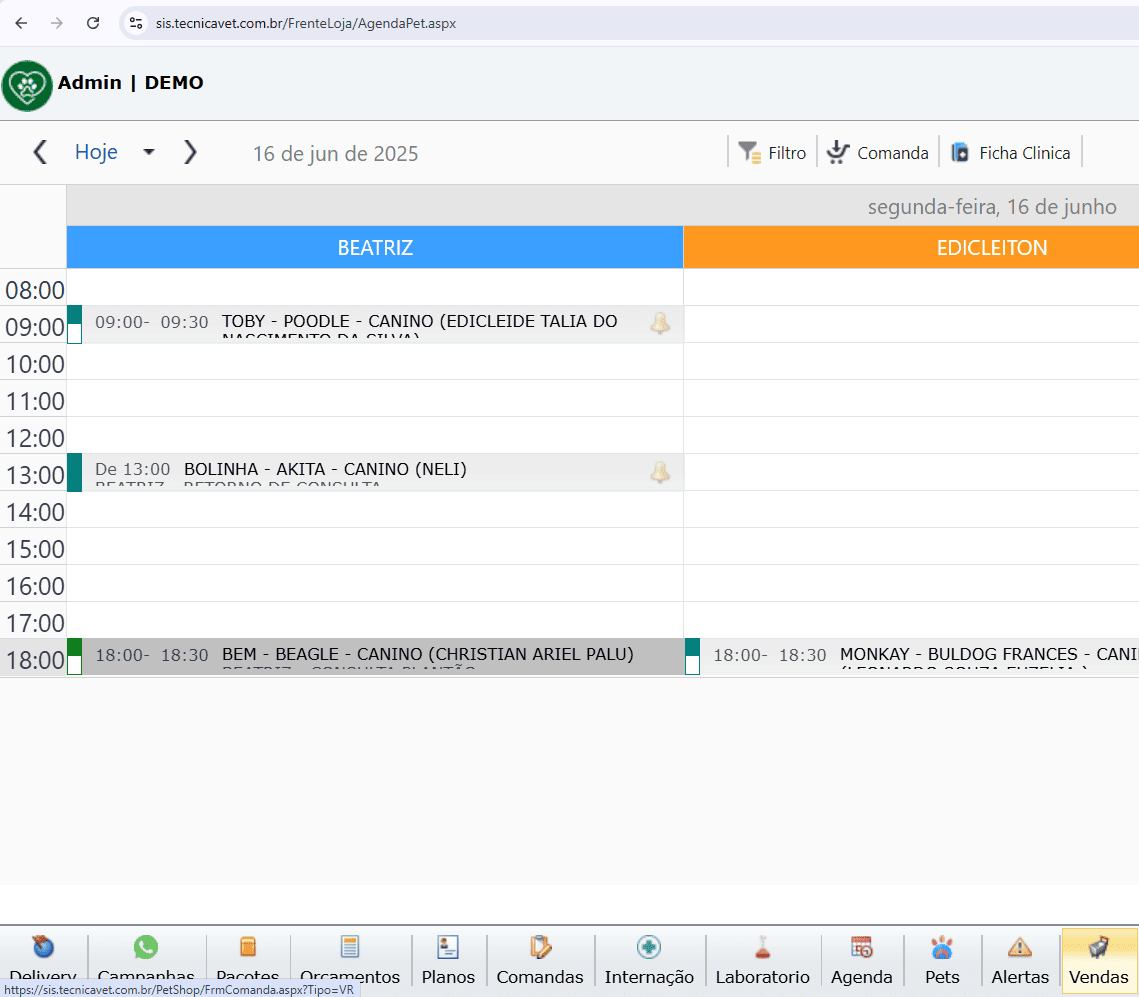Click the bell icon on TOBY appointment
This screenshot has width=1139, height=997.
pos(660,323)
